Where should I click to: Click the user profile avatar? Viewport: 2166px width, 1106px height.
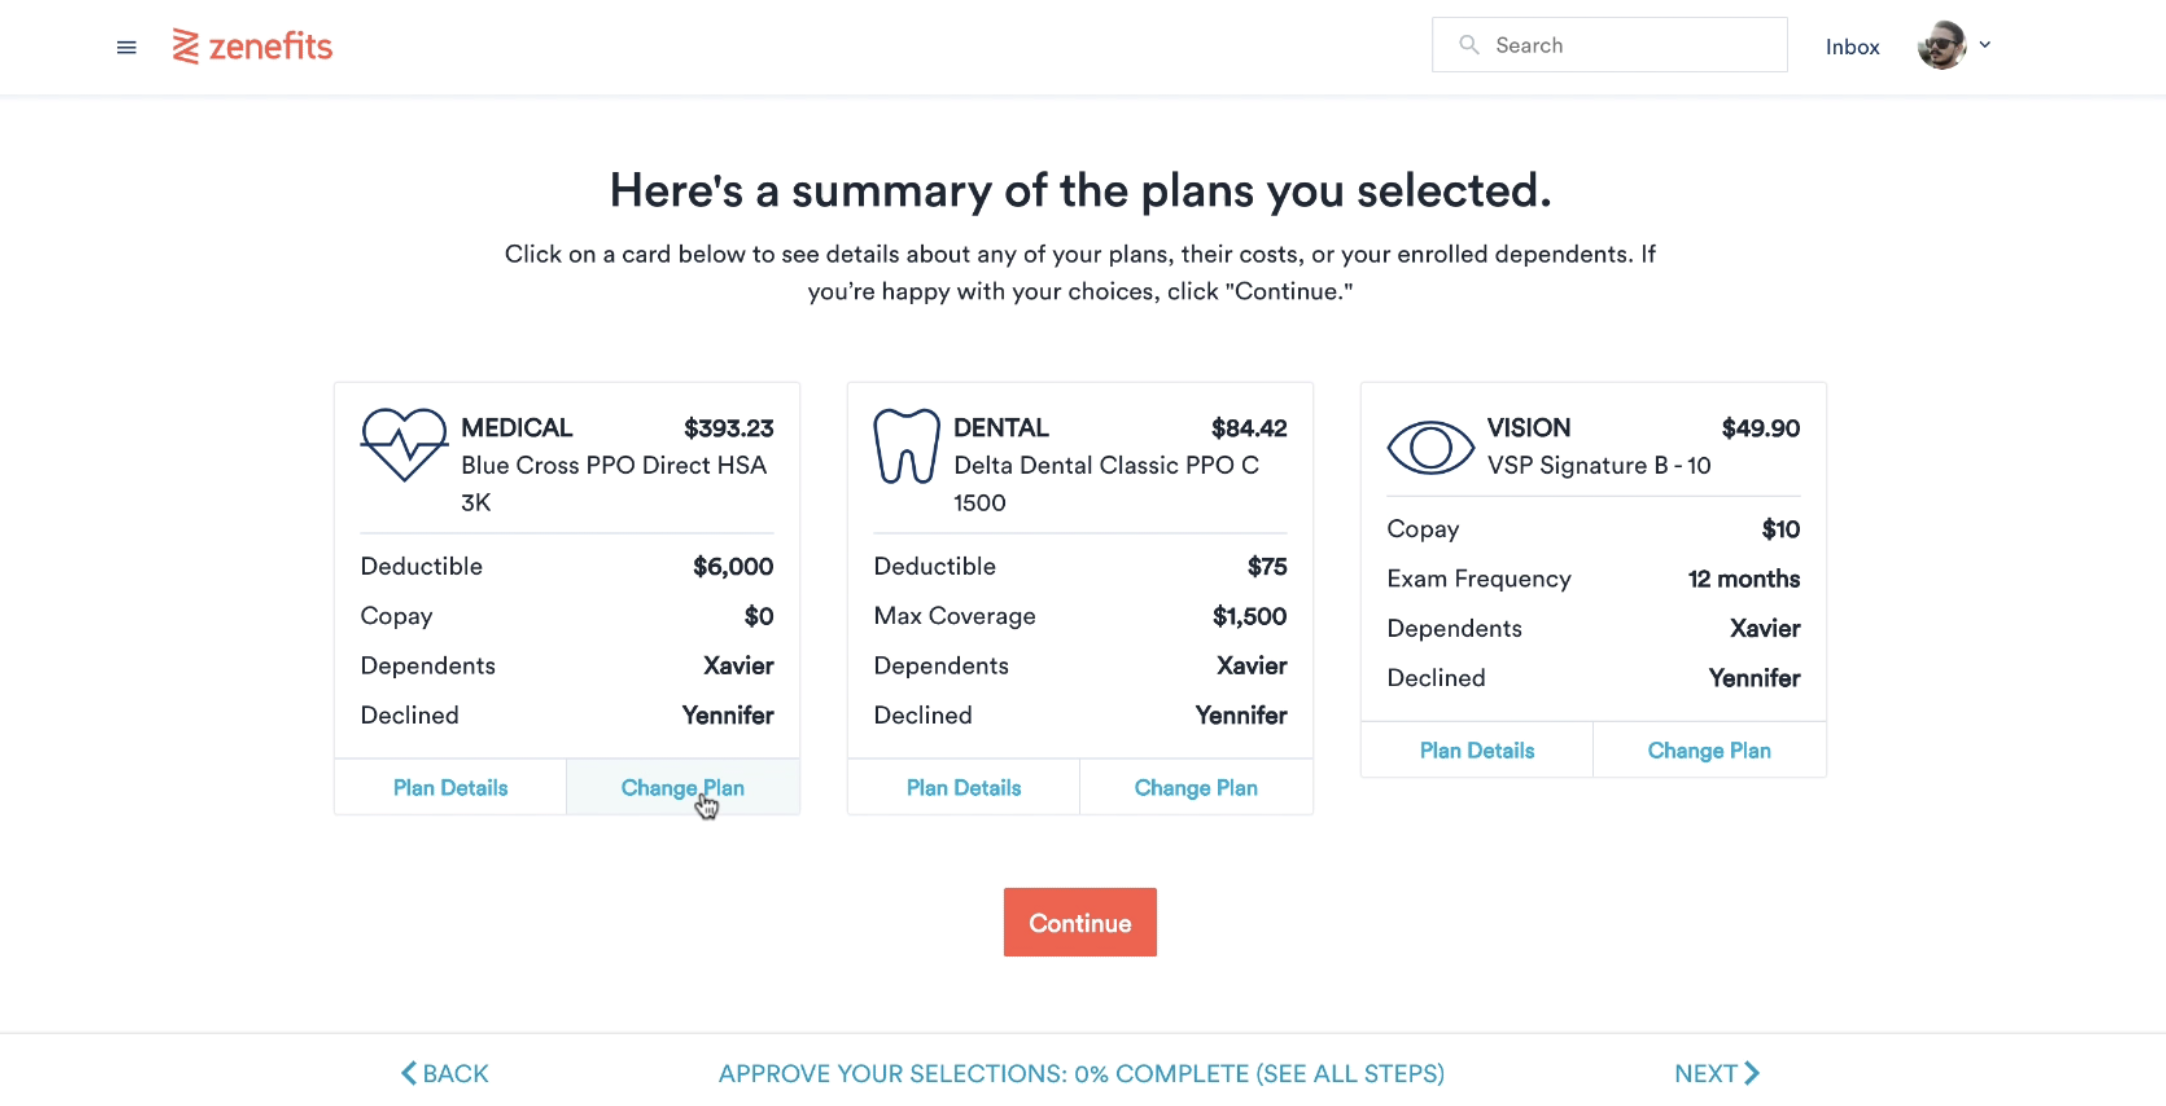click(1941, 45)
